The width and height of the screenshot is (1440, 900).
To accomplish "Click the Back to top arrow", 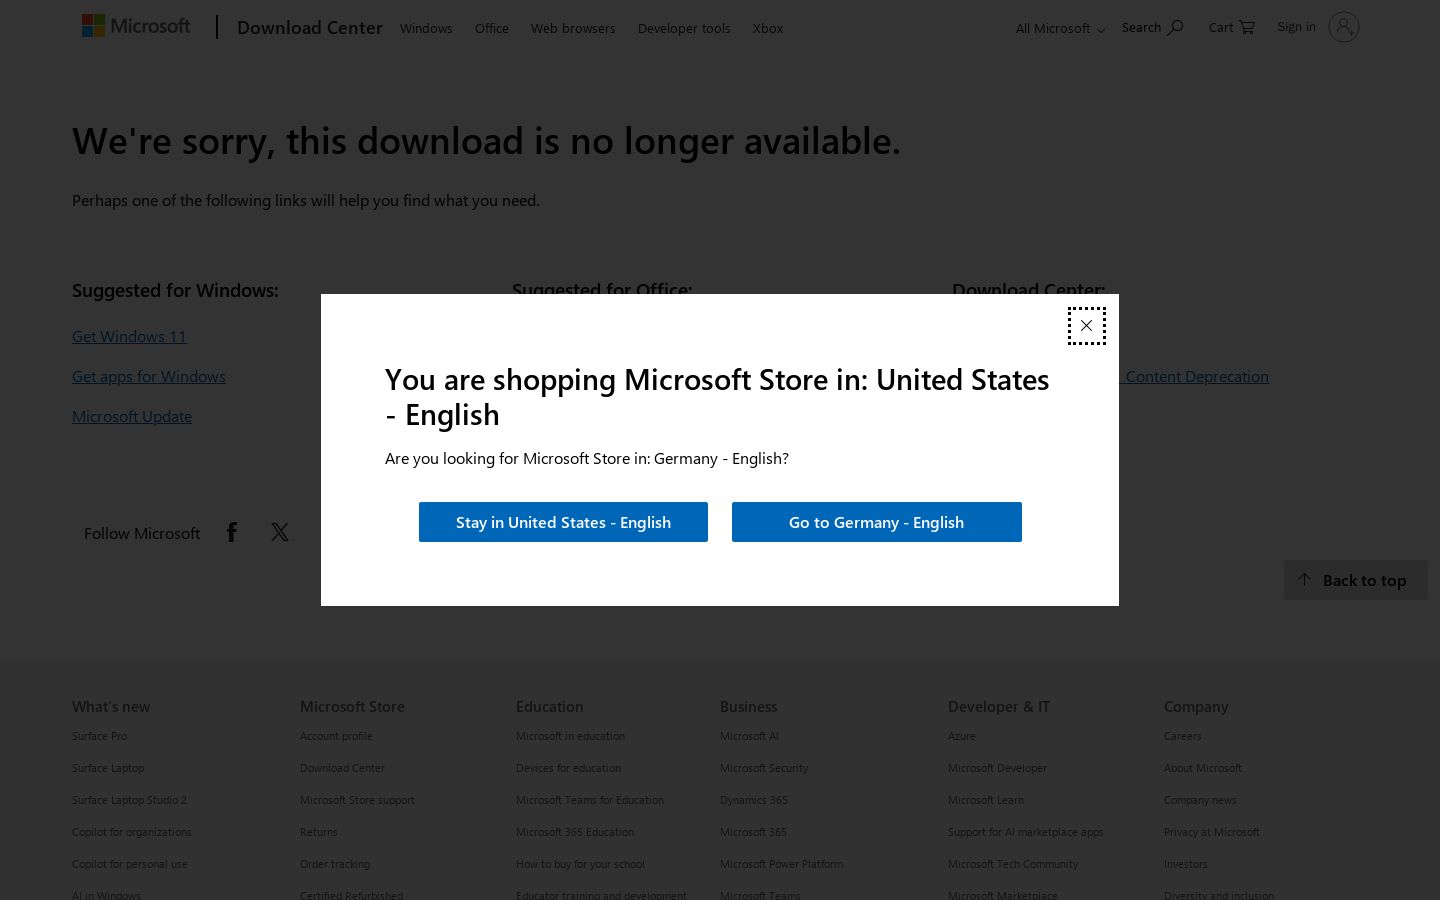I will point(1304,580).
